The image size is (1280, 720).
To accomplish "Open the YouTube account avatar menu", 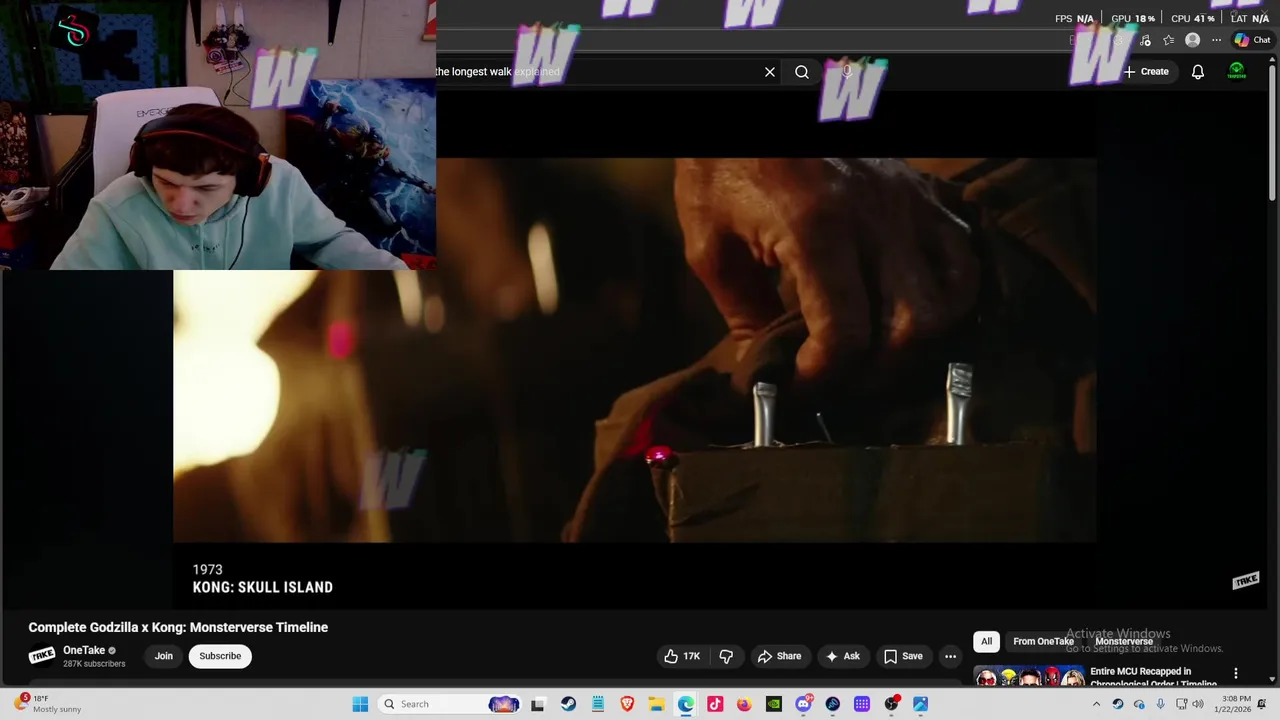I will point(1237,72).
